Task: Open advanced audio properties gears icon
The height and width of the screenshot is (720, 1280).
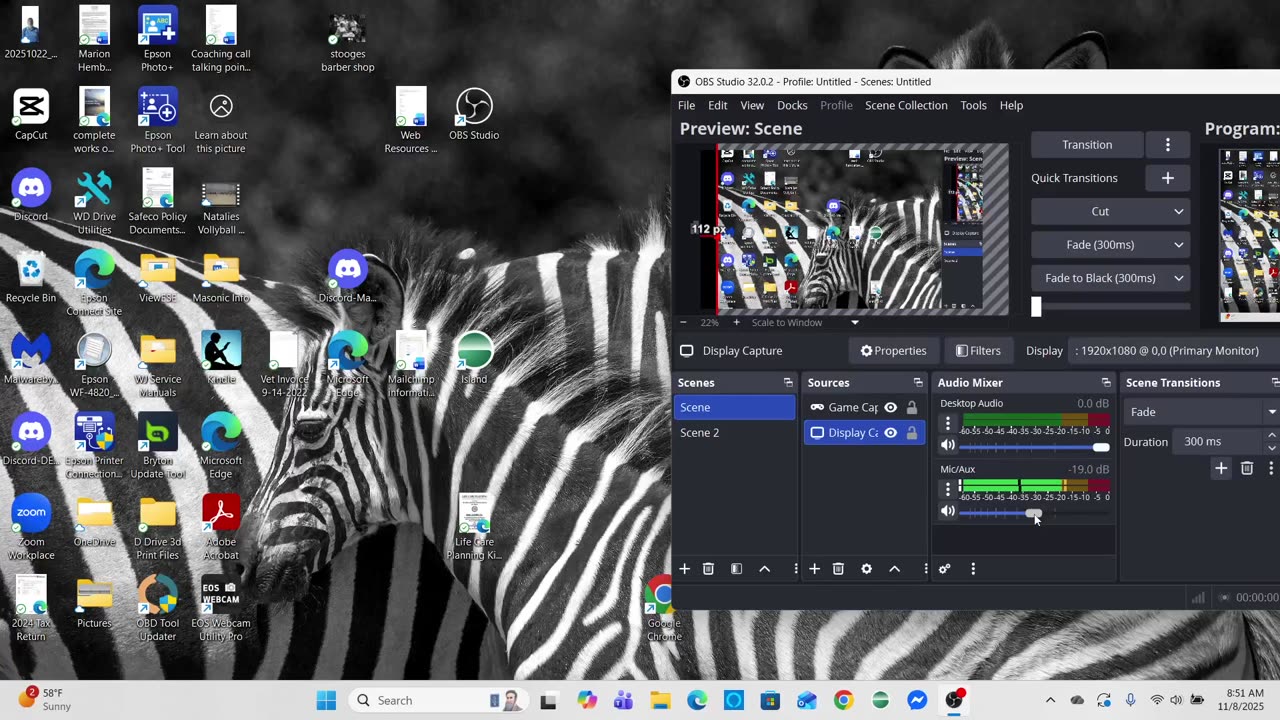Action: (x=945, y=569)
